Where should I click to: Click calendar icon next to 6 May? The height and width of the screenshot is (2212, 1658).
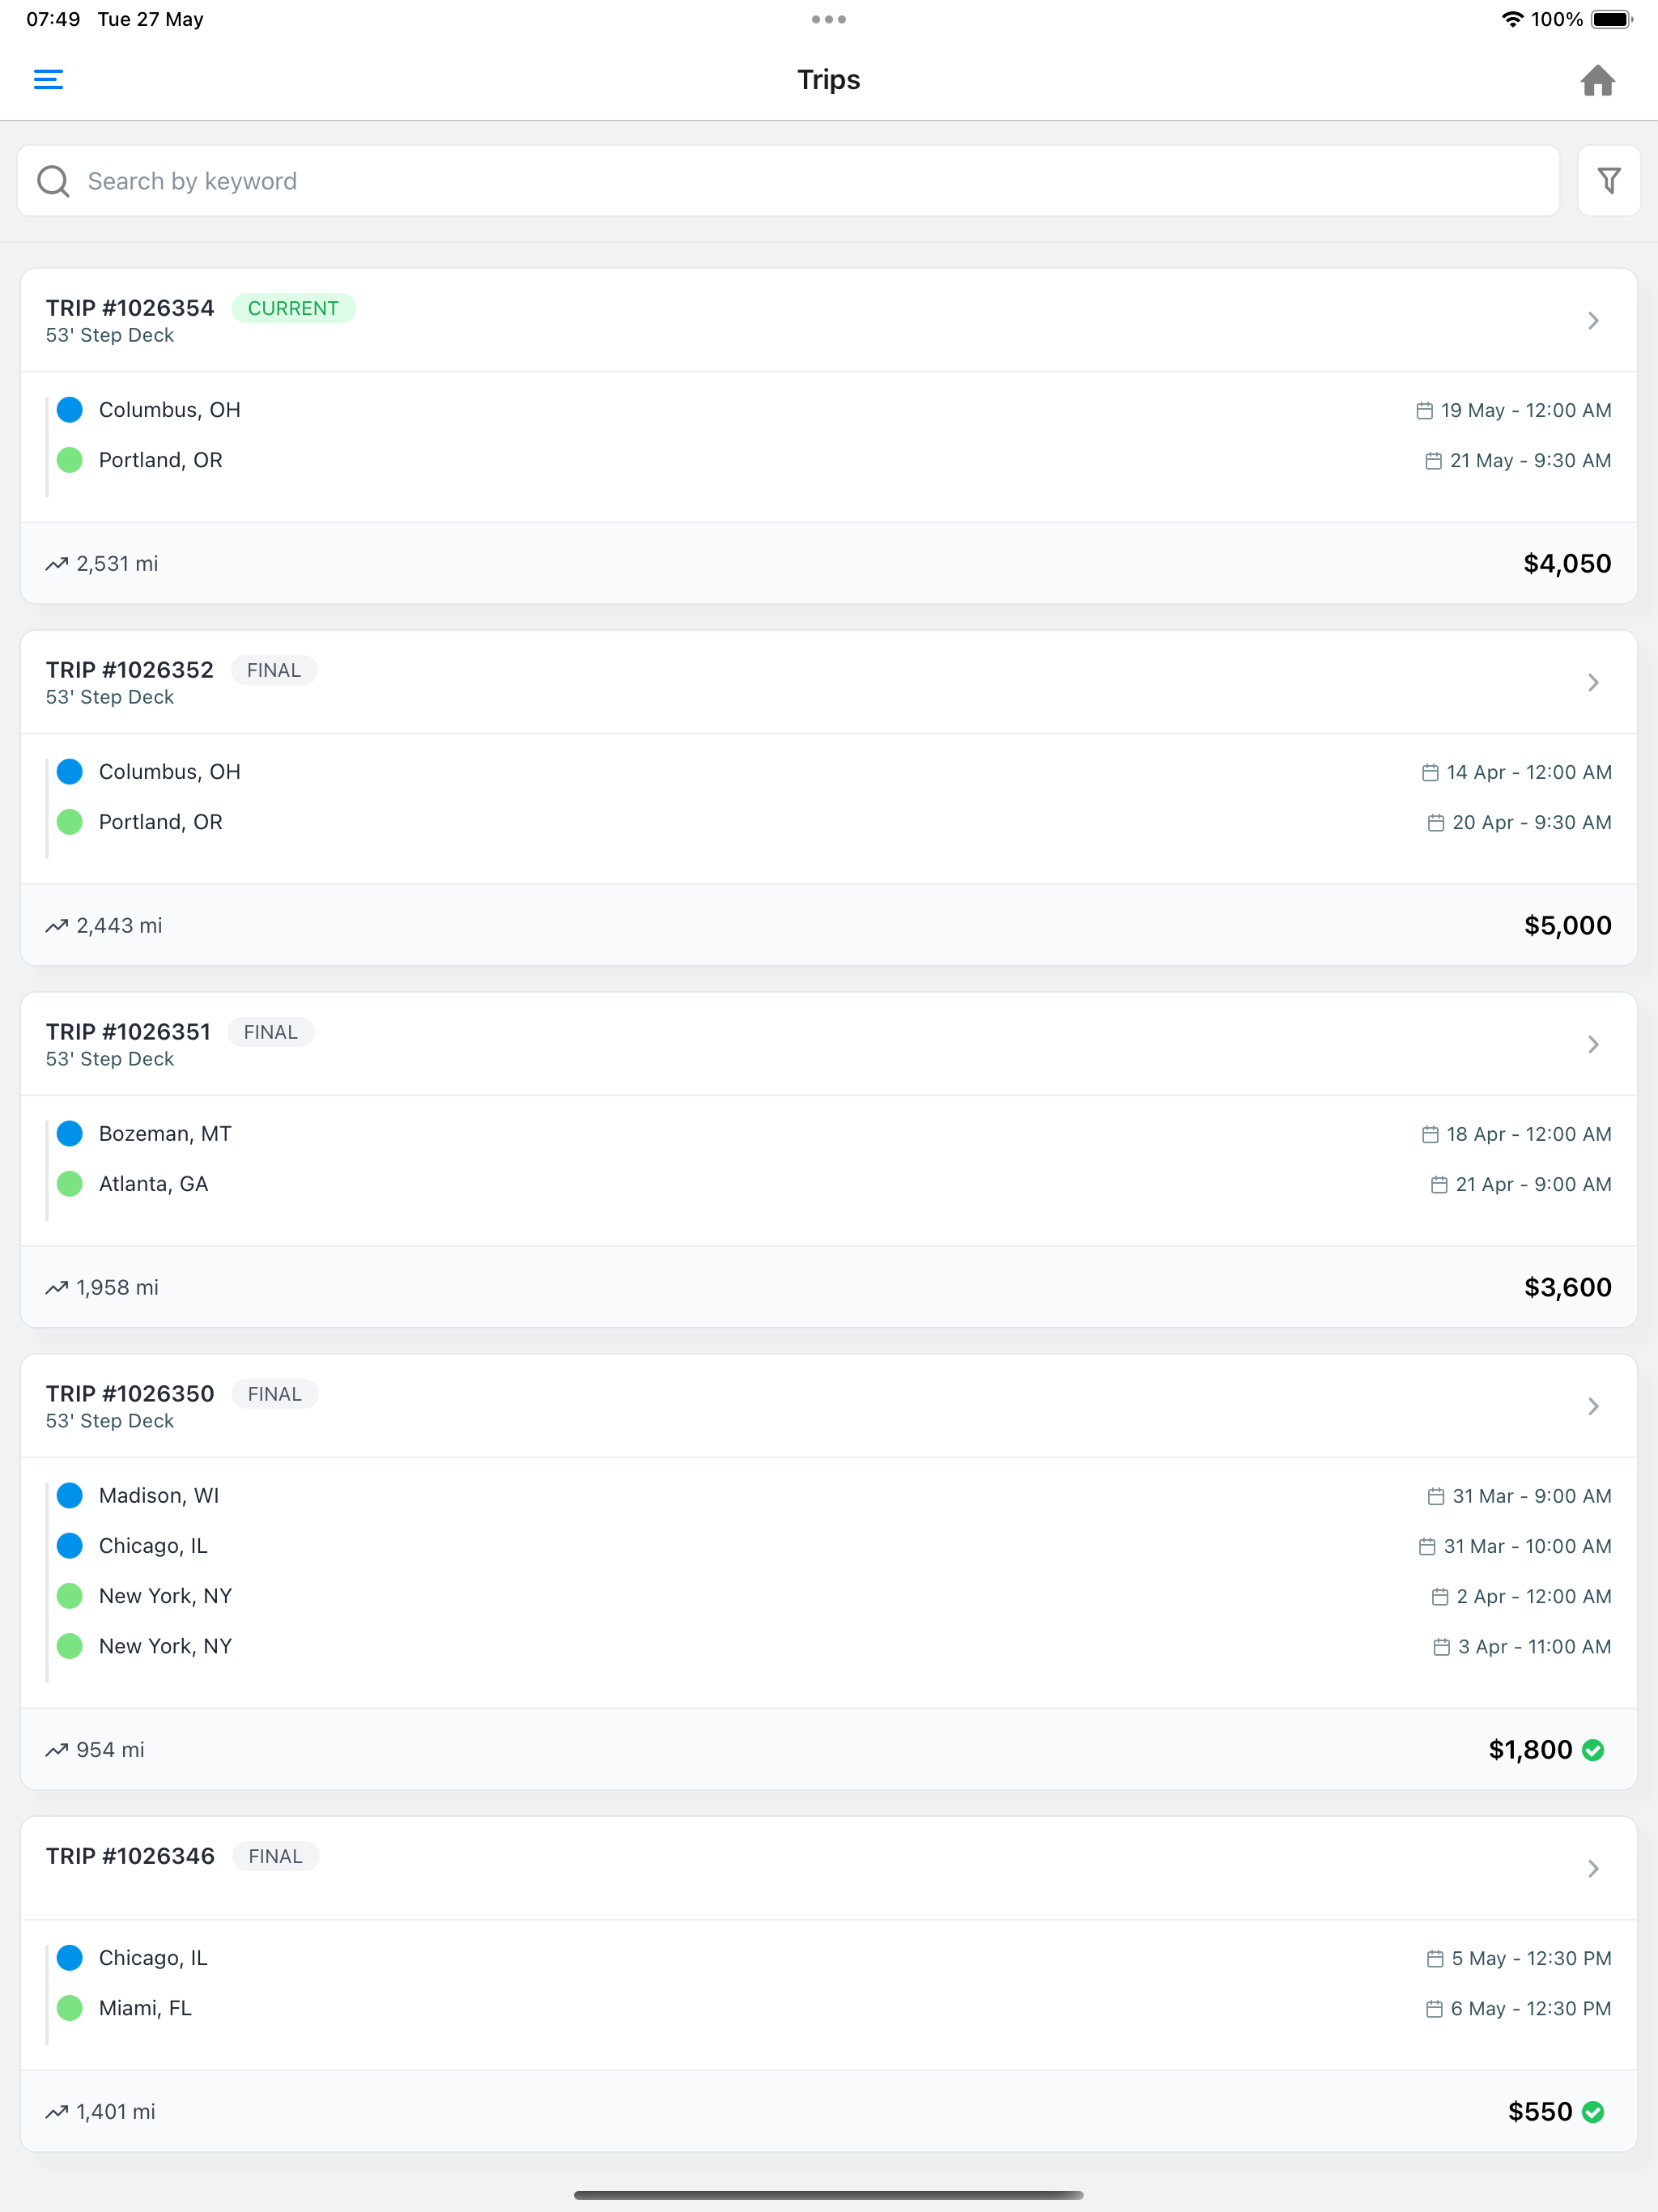(x=1433, y=2008)
